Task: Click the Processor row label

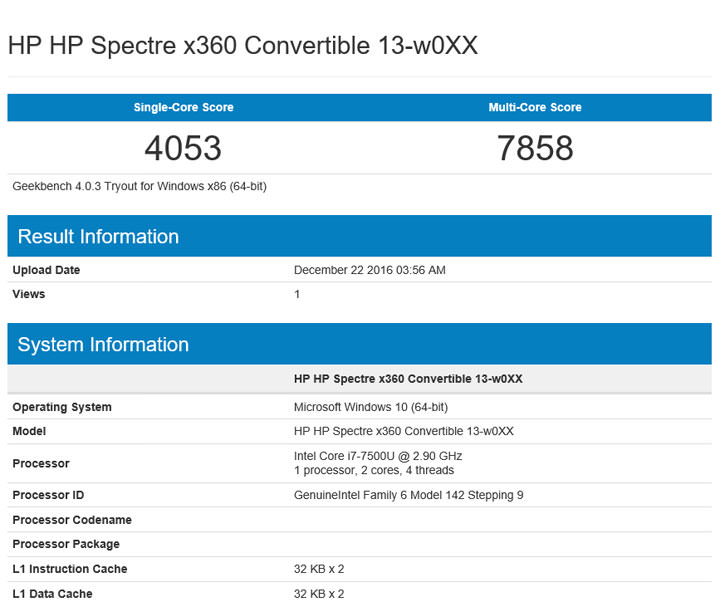Action: tap(41, 463)
